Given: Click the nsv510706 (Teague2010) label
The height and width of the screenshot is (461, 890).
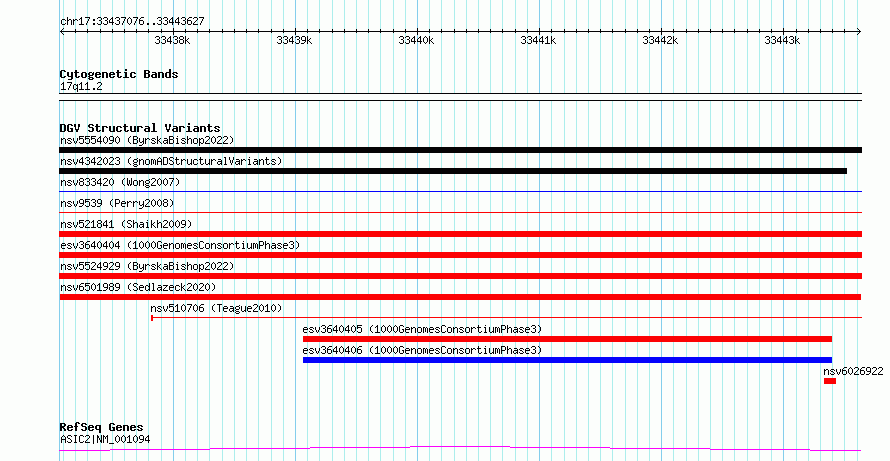Looking at the screenshot, I should click(216, 308).
